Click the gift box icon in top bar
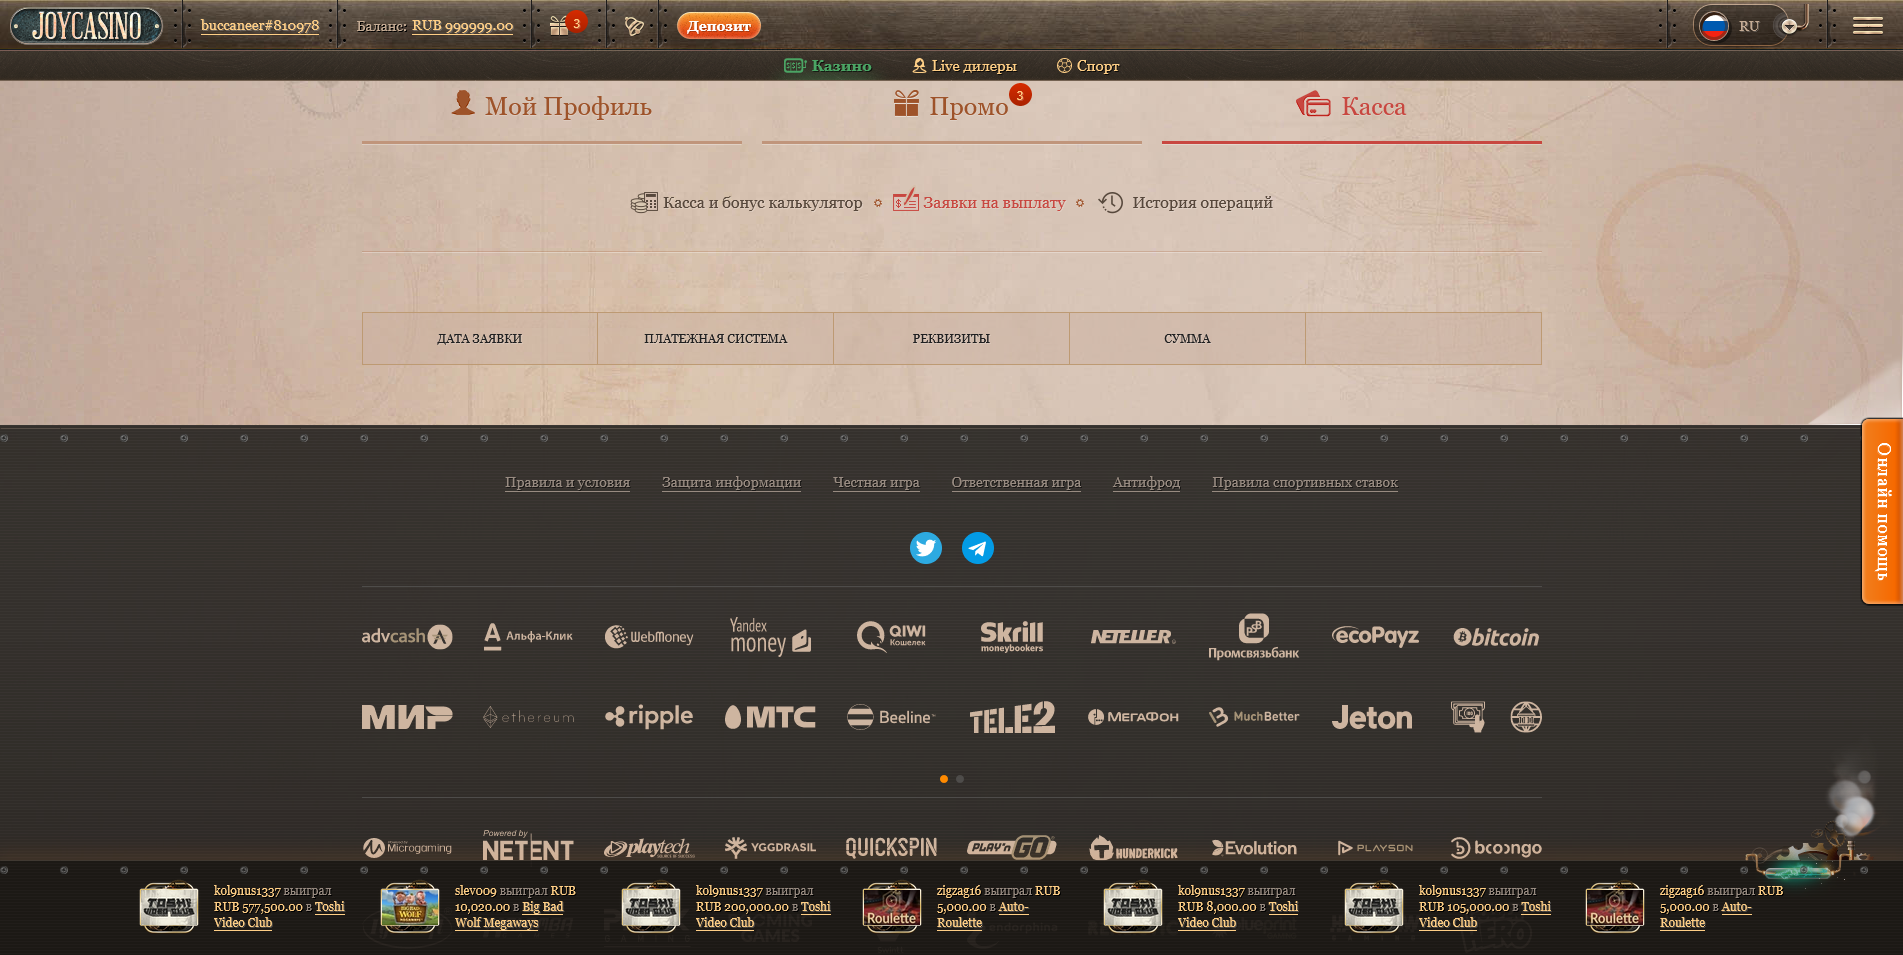 coord(559,26)
